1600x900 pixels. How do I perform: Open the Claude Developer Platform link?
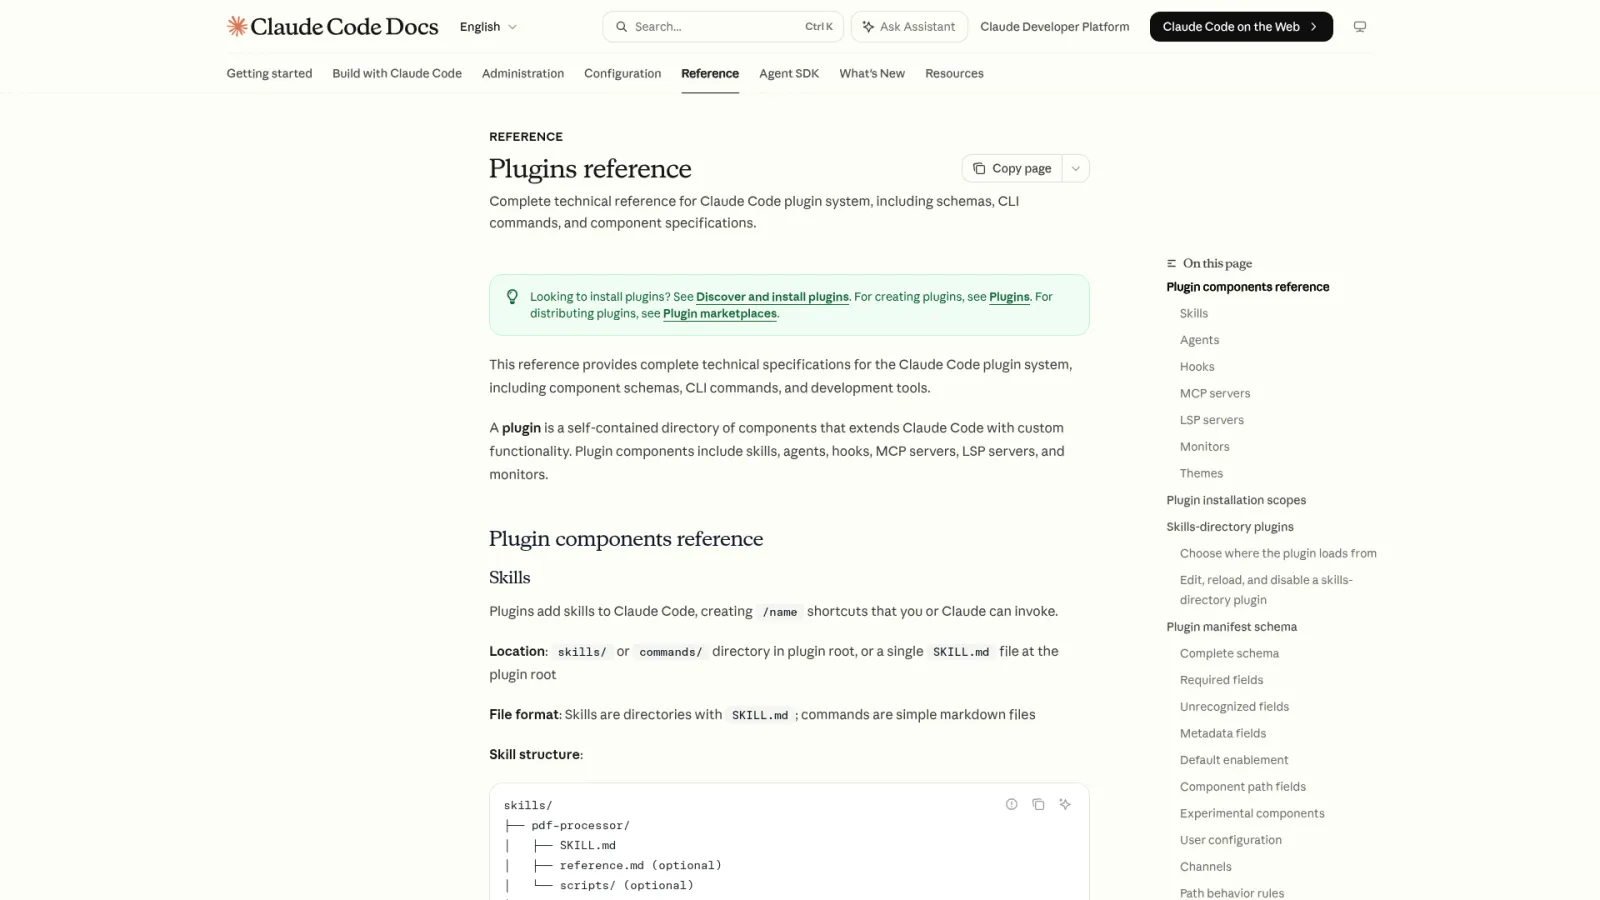[1054, 27]
